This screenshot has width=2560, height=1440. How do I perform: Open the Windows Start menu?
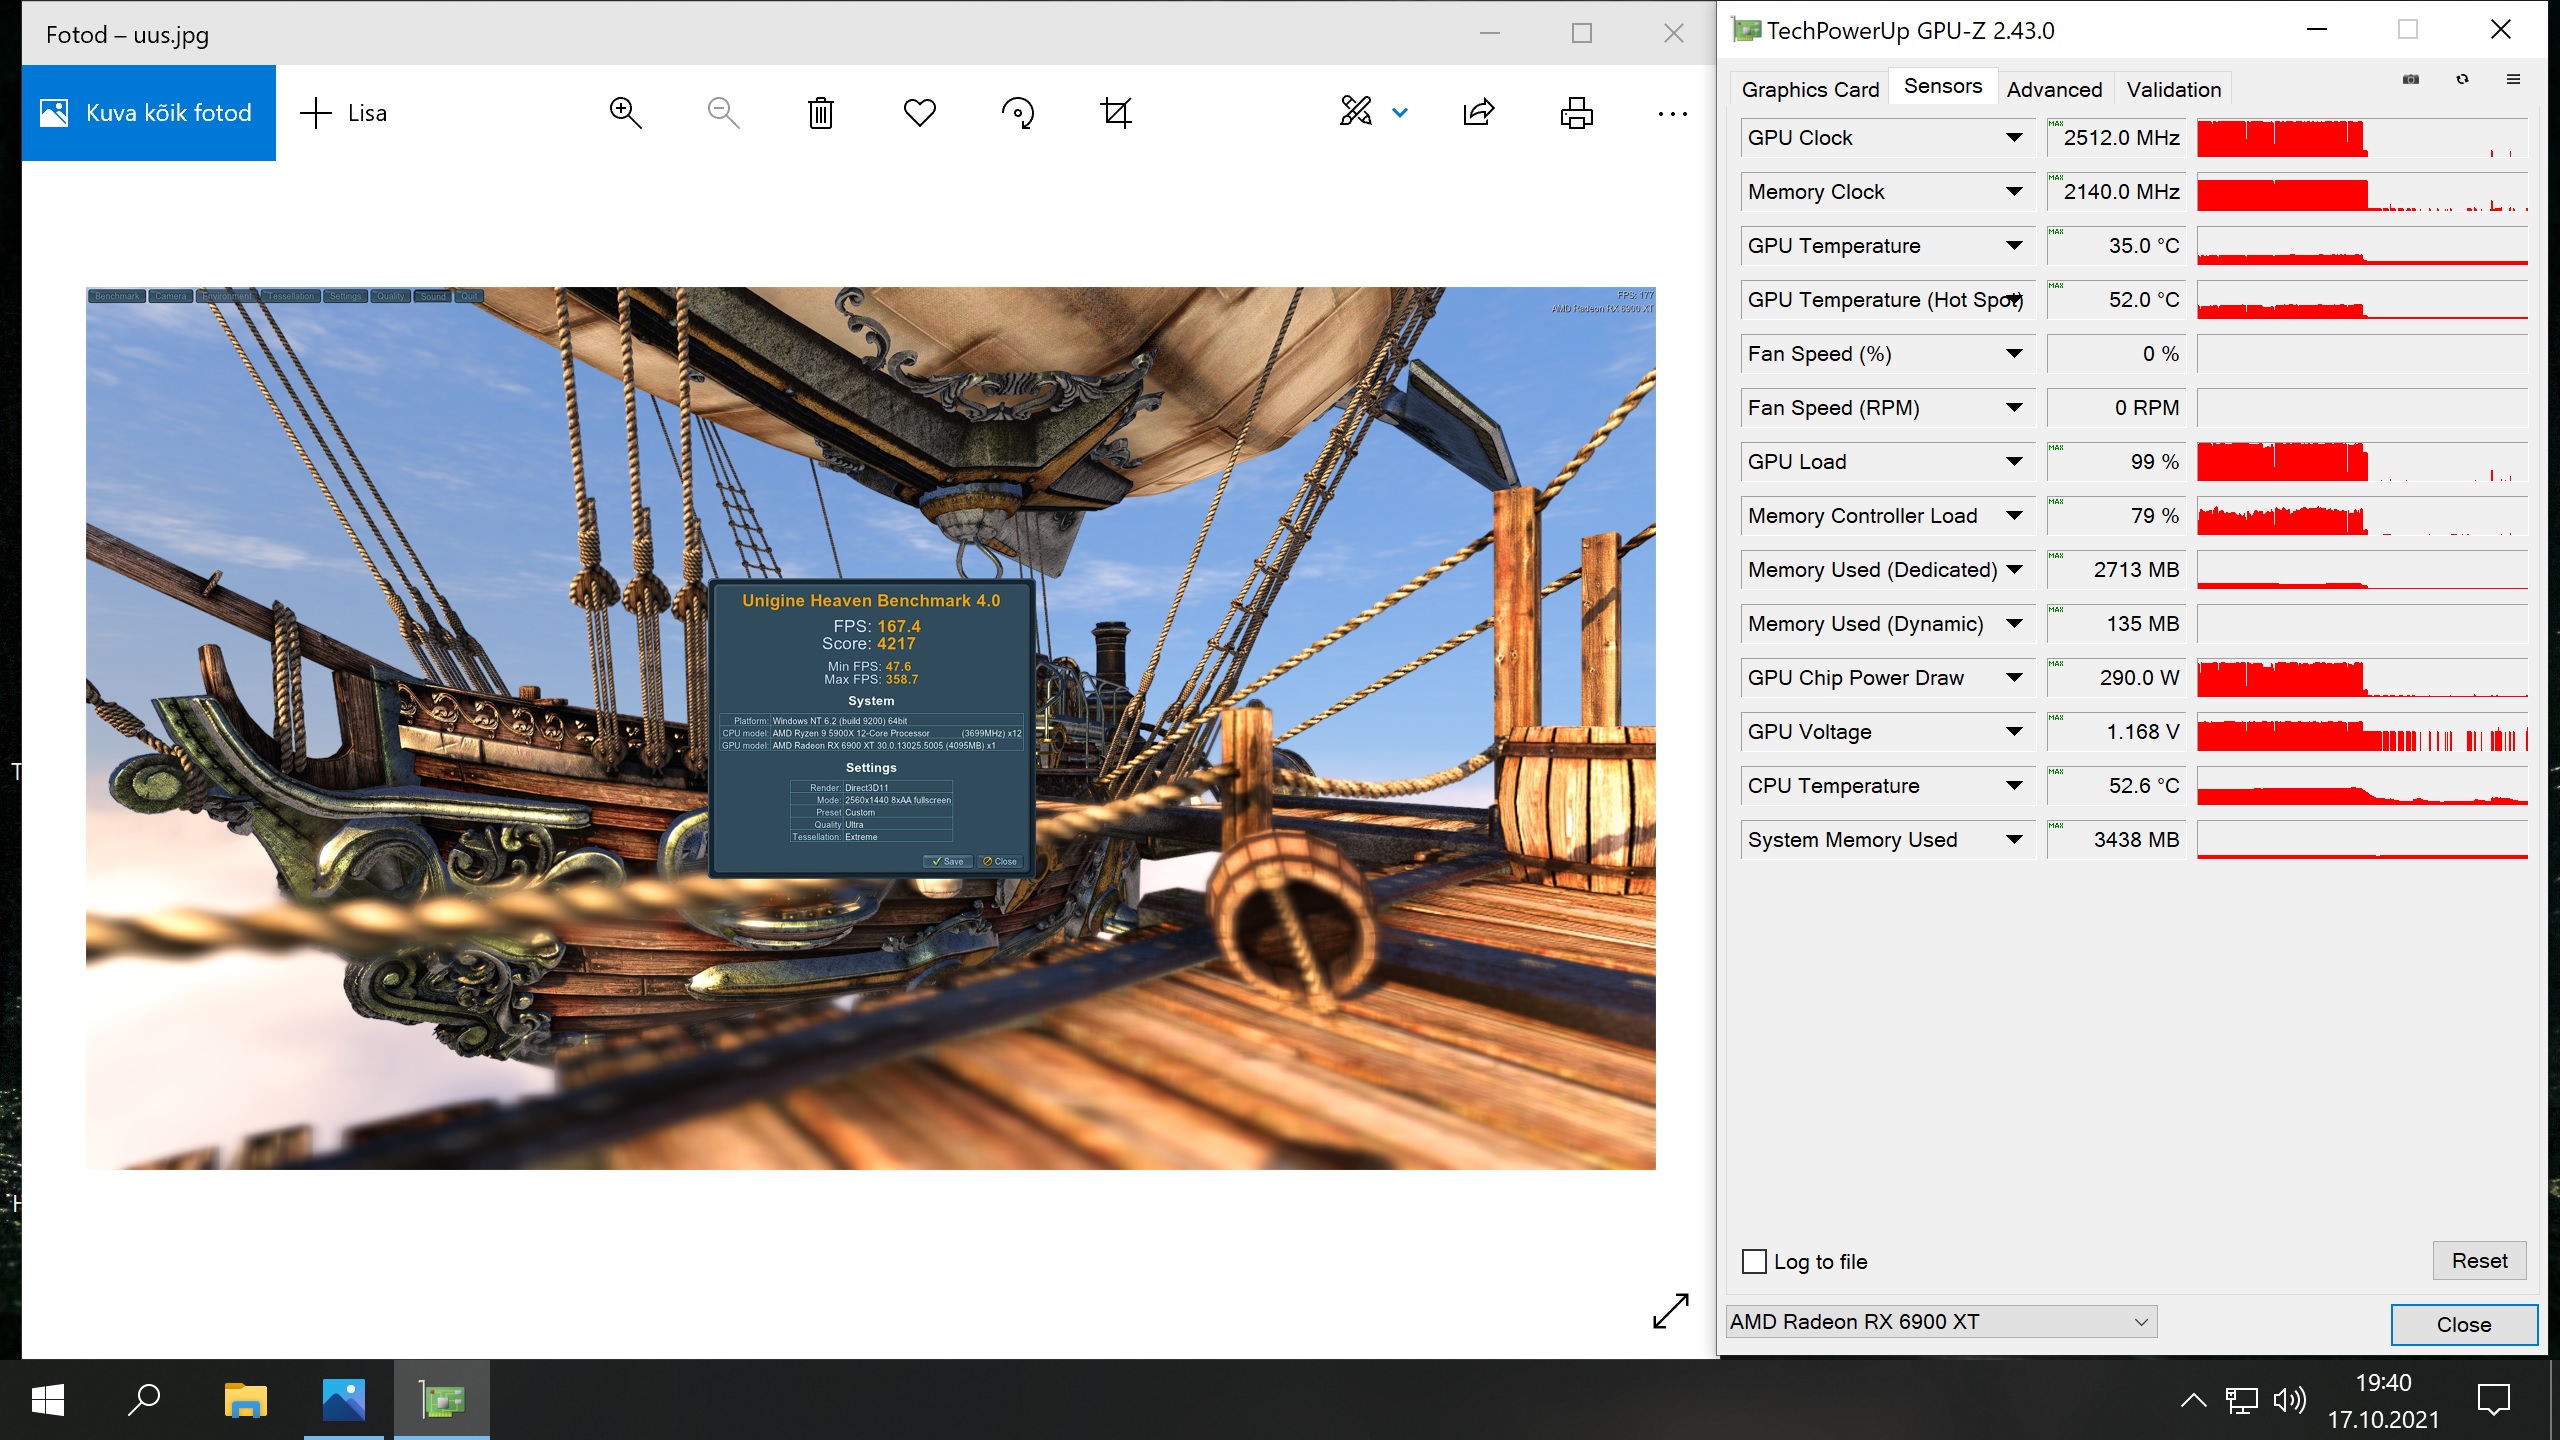48,1400
